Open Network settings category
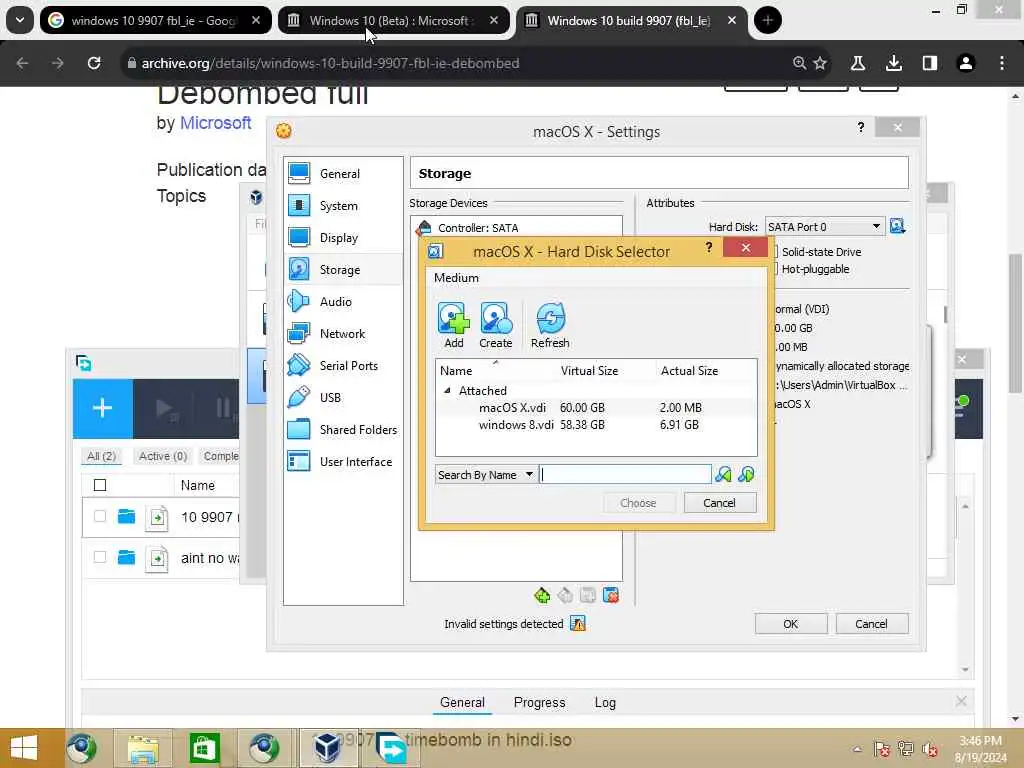 tap(344, 334)
